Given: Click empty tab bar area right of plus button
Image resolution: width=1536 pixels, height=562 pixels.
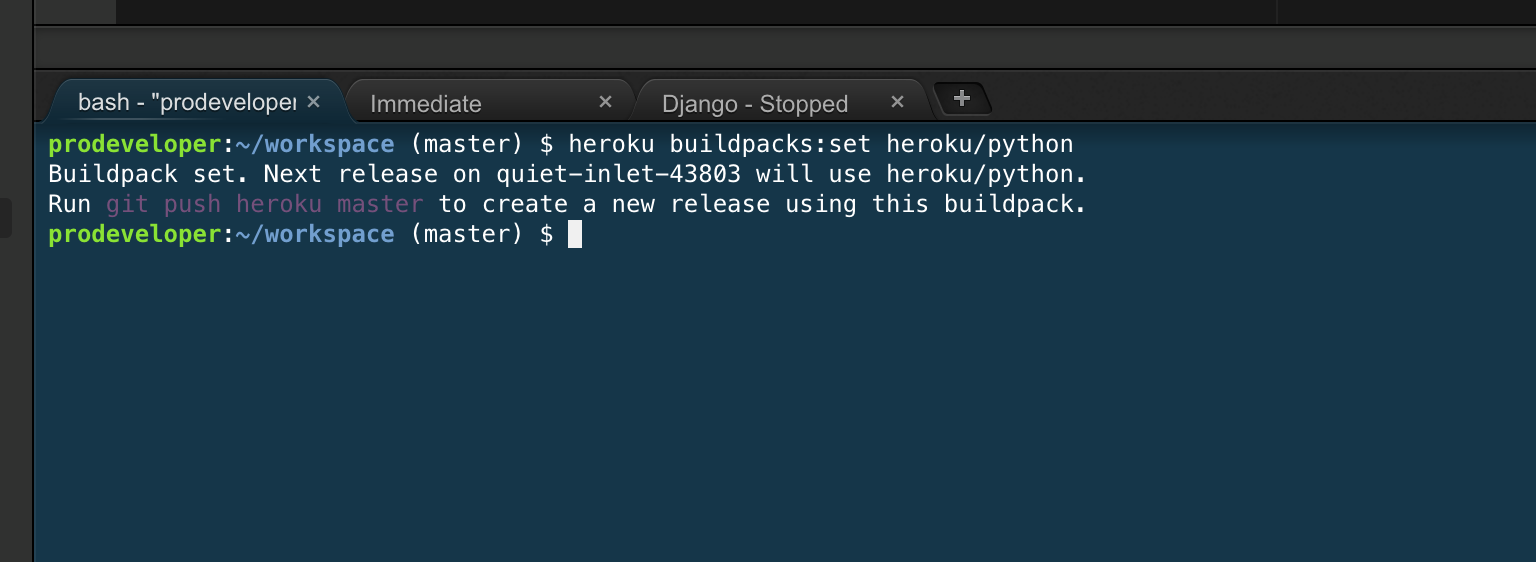Looking at the screenshot, I should 1250,100.
